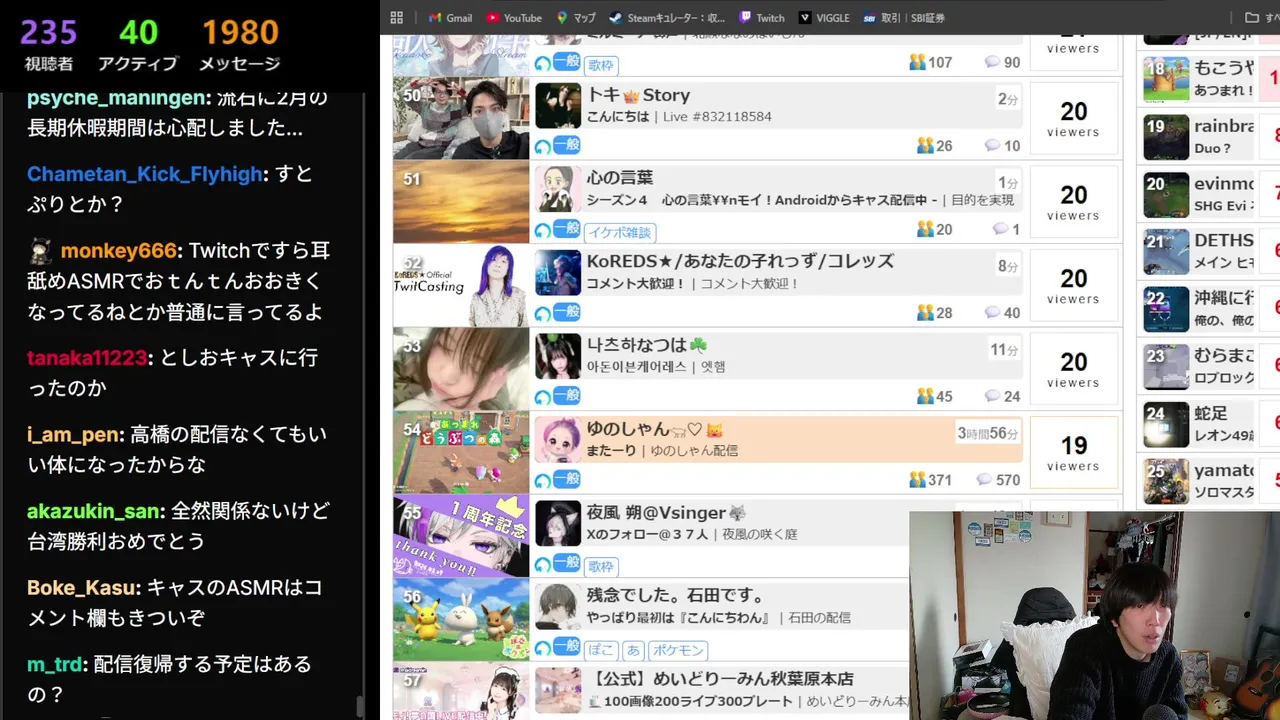Viewport: 1280px width, 720px height.
Task: Open the YouTube bookmark
Action: [x=514, y=17]
